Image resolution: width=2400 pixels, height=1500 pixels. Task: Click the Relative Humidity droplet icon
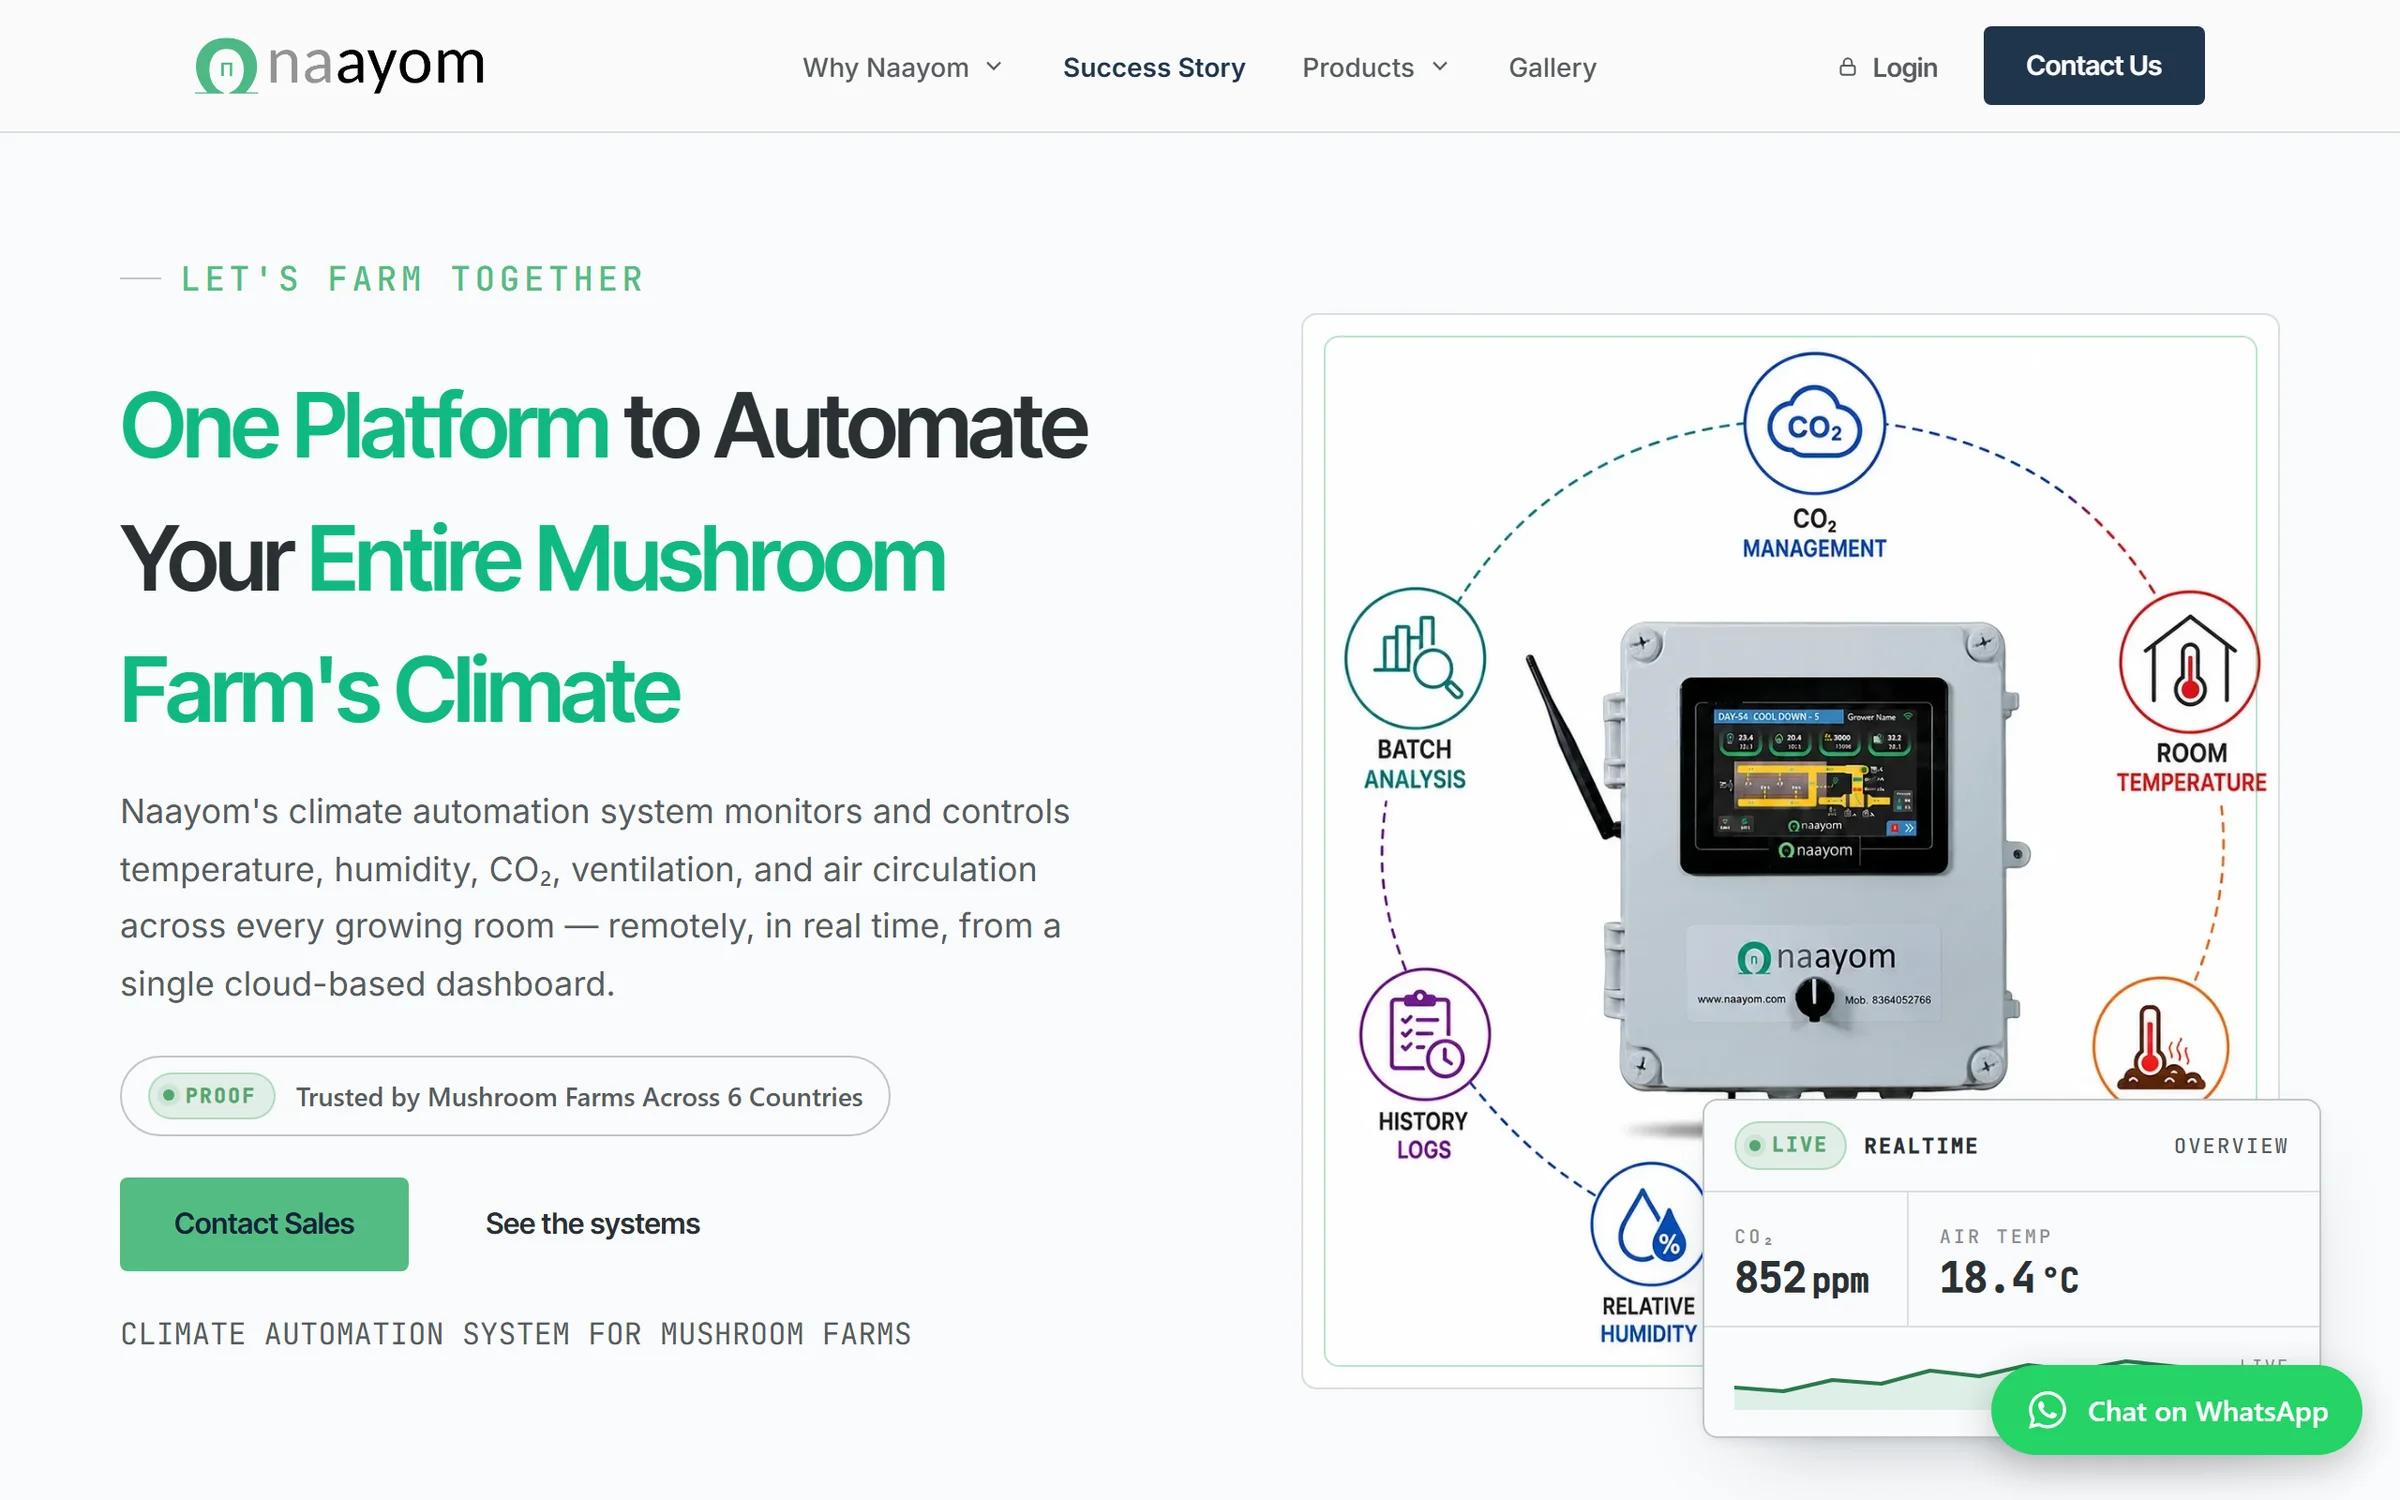(x=1649, y=1225)
